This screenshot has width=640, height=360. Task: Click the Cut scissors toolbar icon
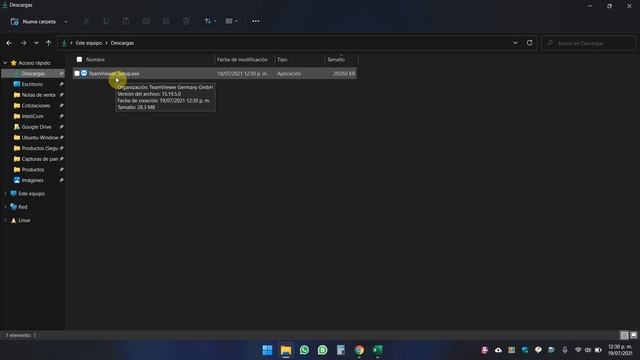[x=86, y=21]
